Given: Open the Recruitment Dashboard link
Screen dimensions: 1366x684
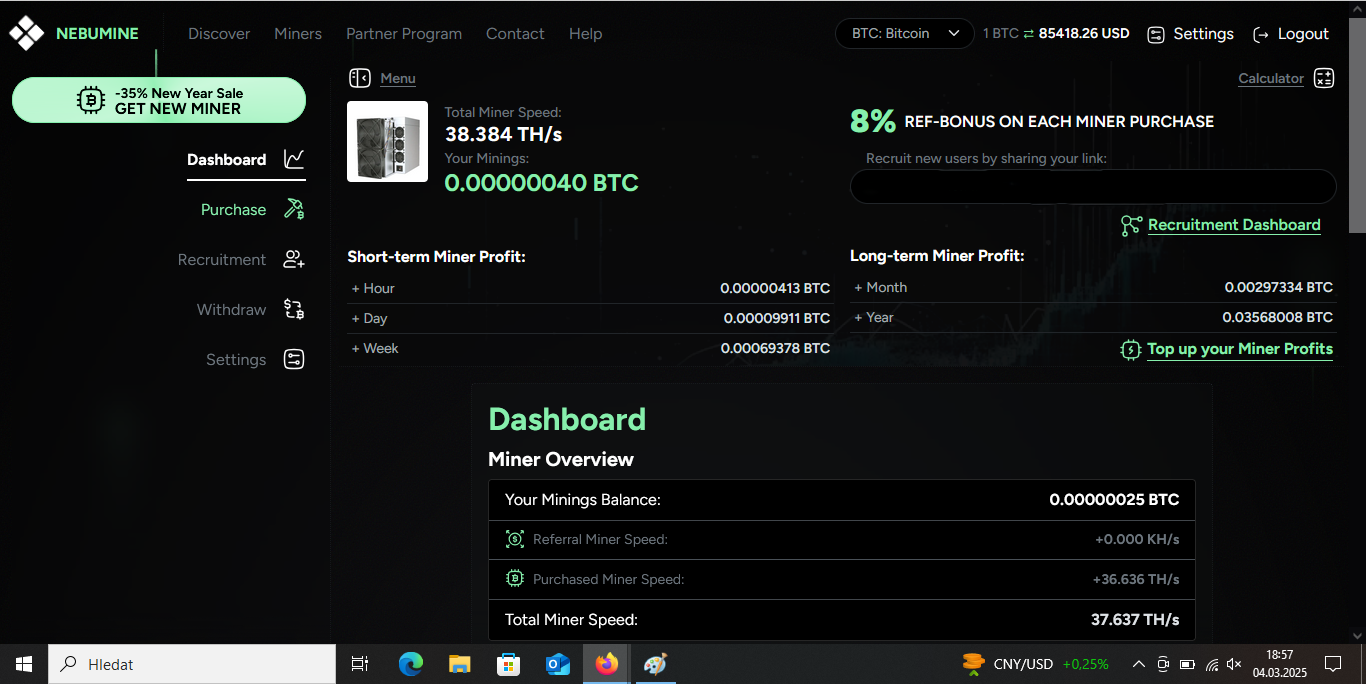Looking at the screenshot, I should pos(1233,225).
